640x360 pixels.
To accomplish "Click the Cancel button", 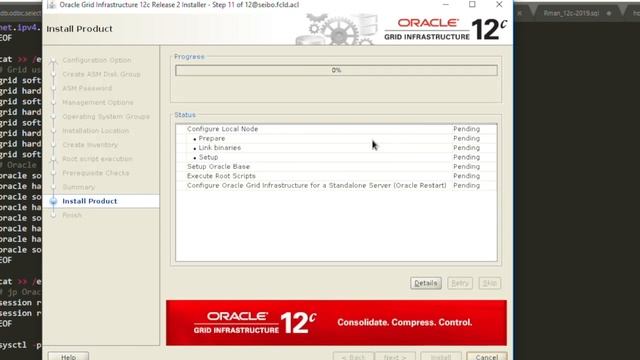I will pos(487,356).
